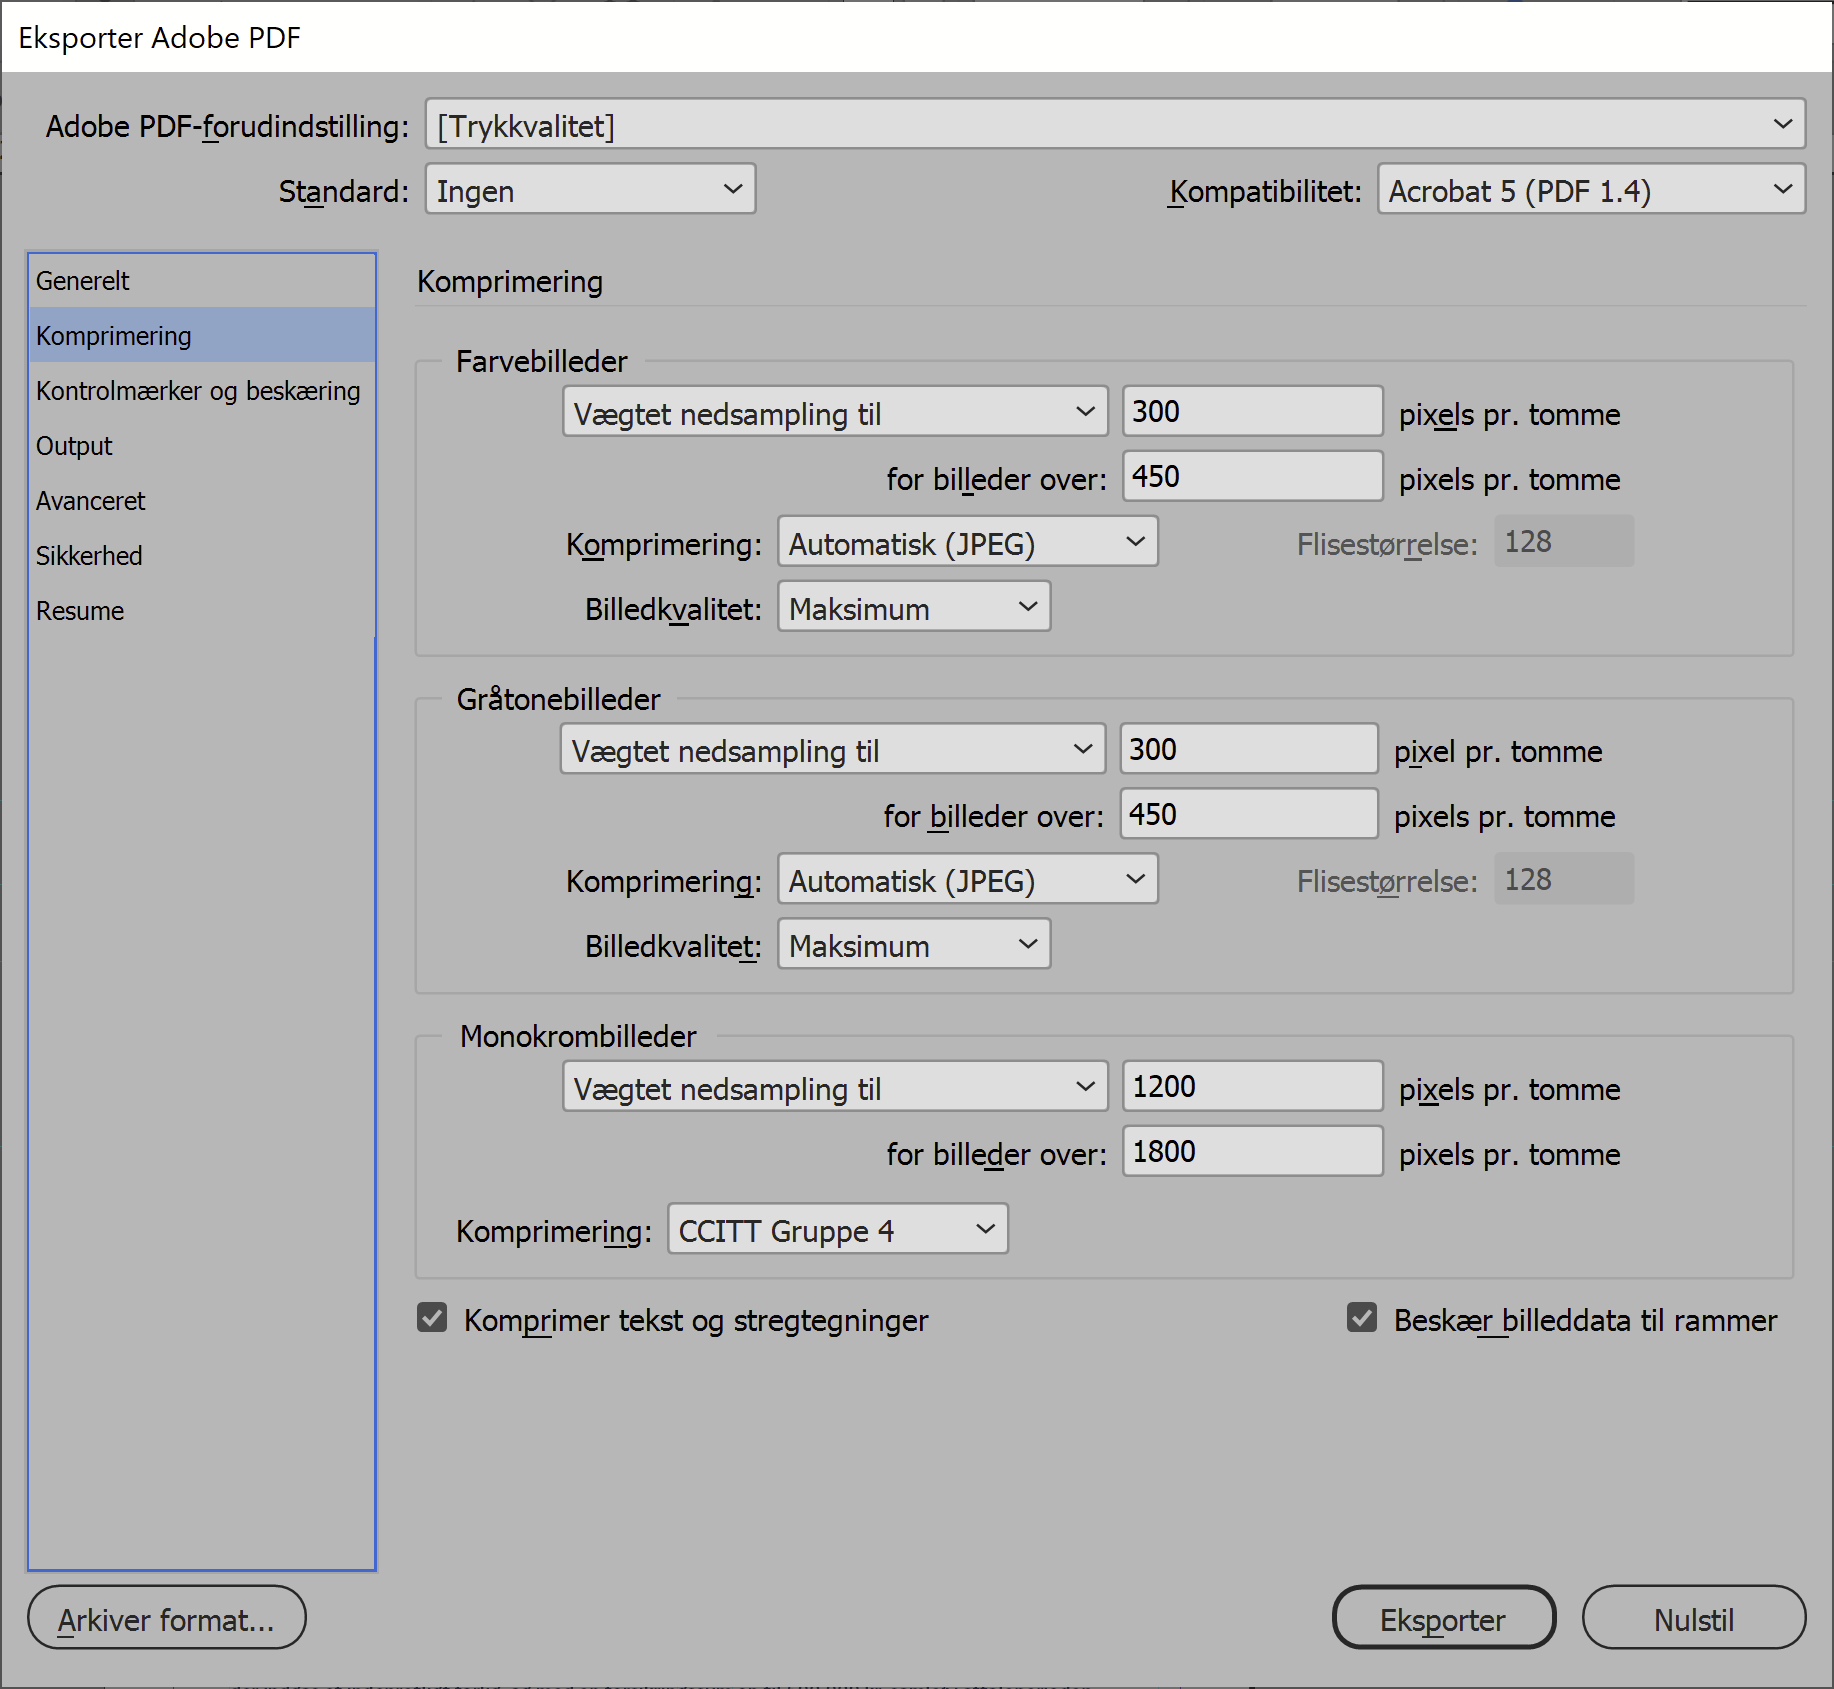Change Billedkvalitet for Farvebilleder from Maksimum
Viewport: 1834px width, 1689px height.
(x=913, y=606)
